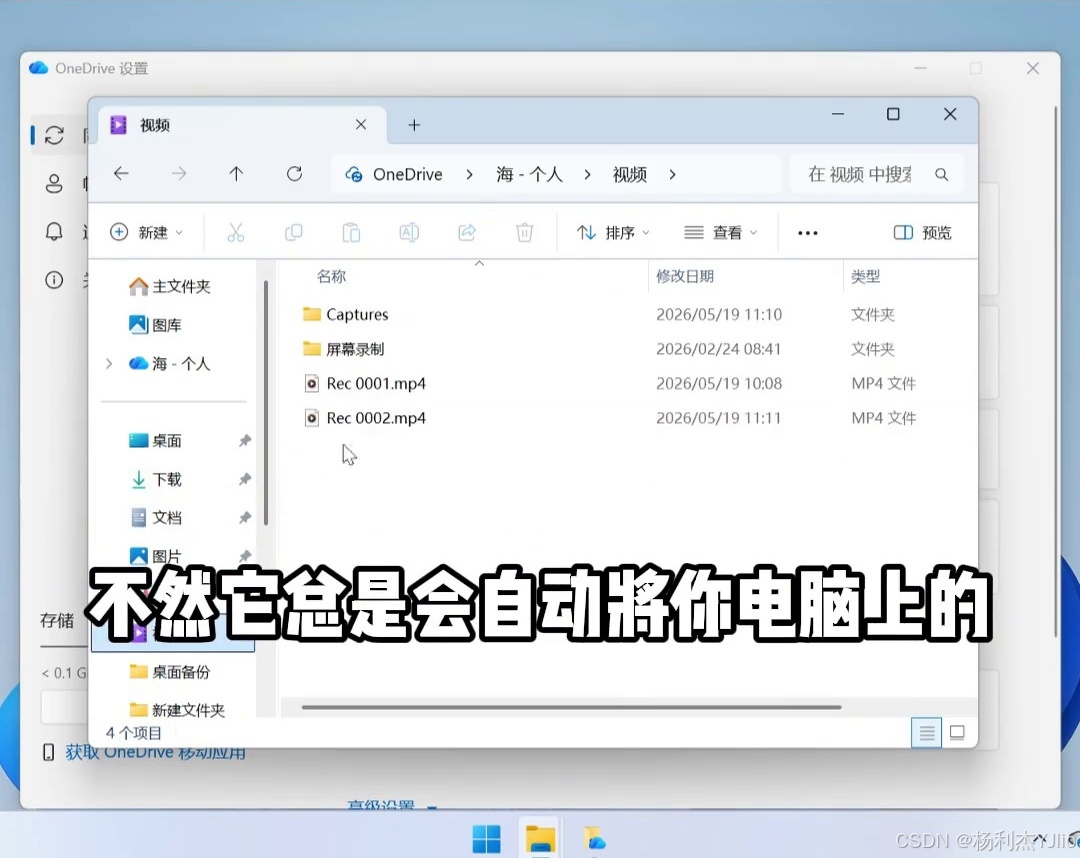Click the navigation pane vertical scrollbar

pyautogui.click(x=266, y=404)
